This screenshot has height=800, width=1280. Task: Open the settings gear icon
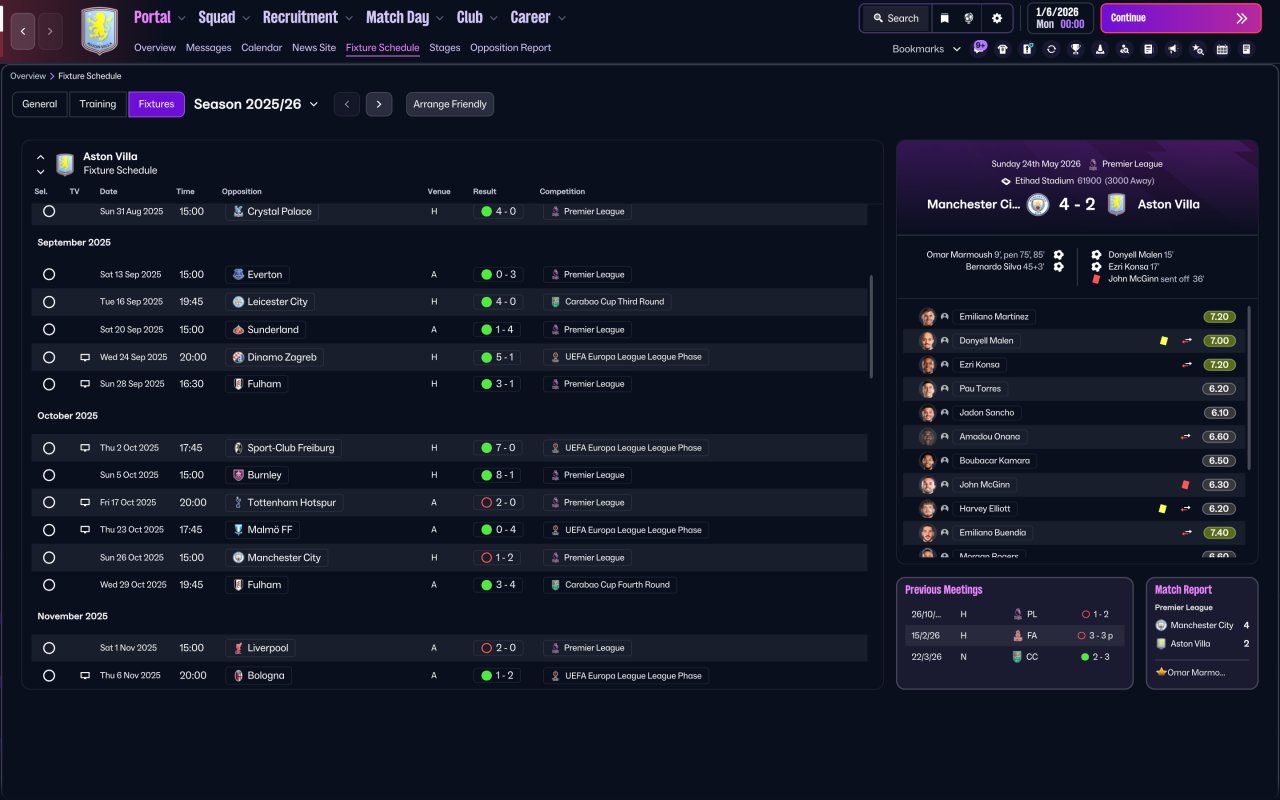click(x=997, y=18)
